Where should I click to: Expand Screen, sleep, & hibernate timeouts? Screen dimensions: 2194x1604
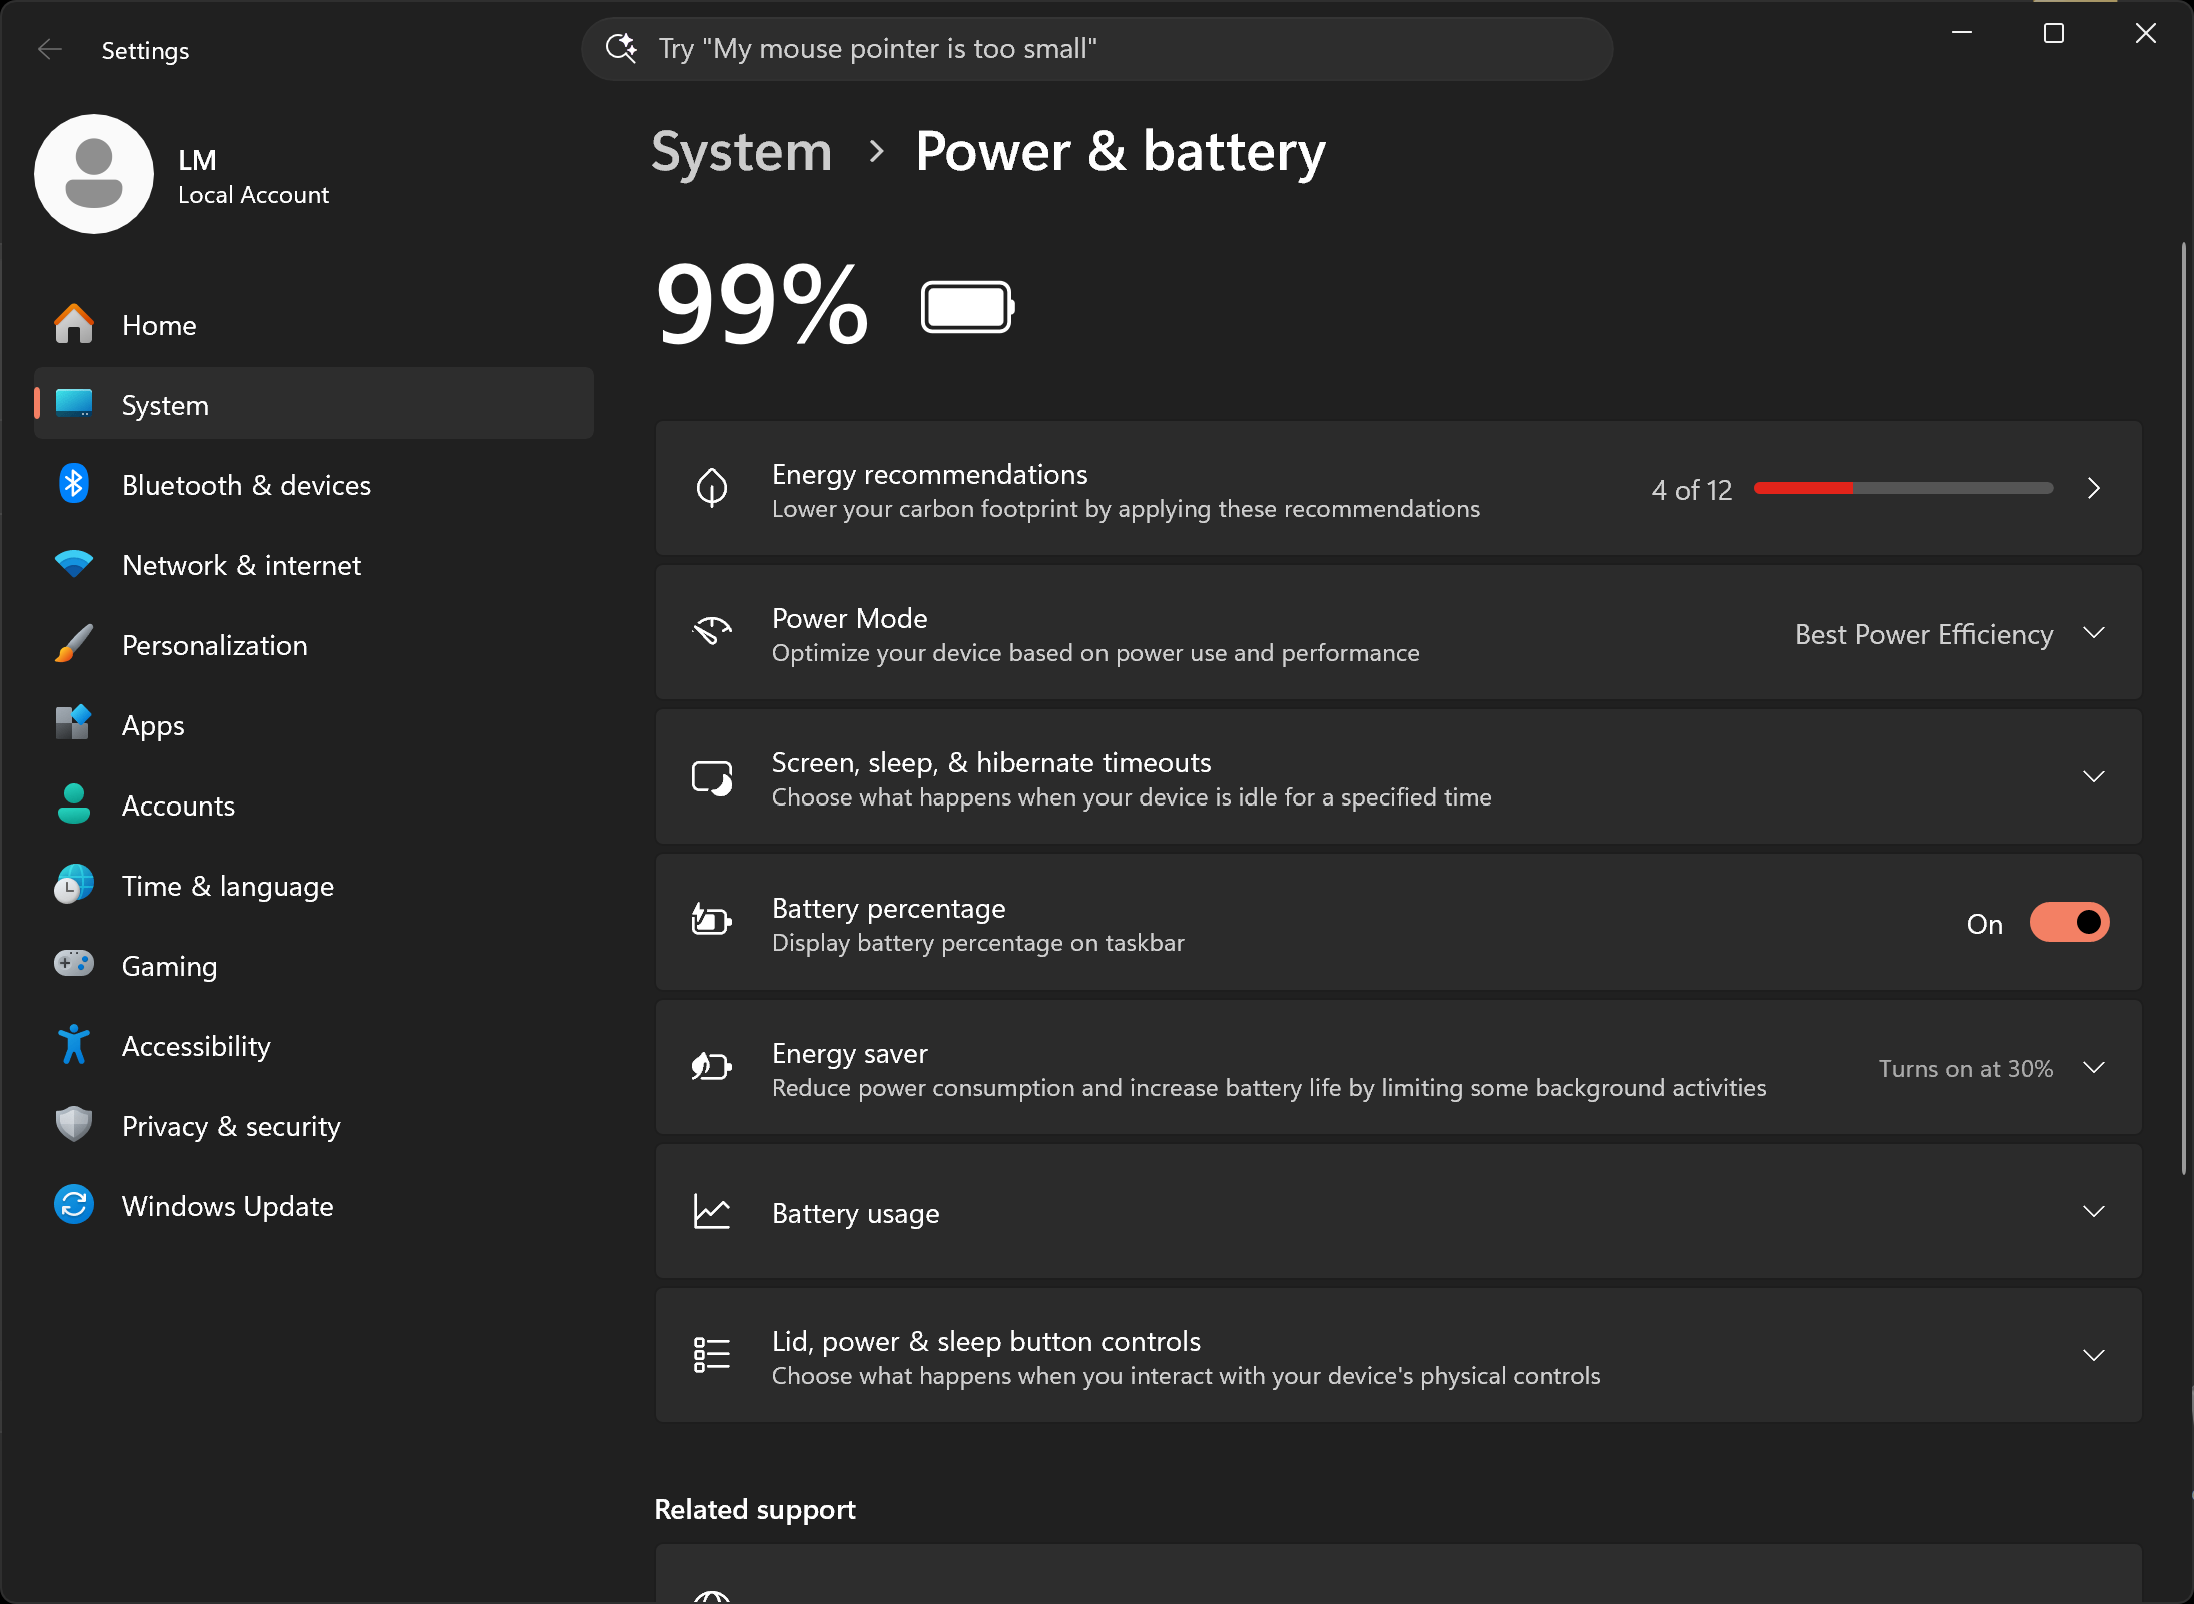(x=1398, y=778)
